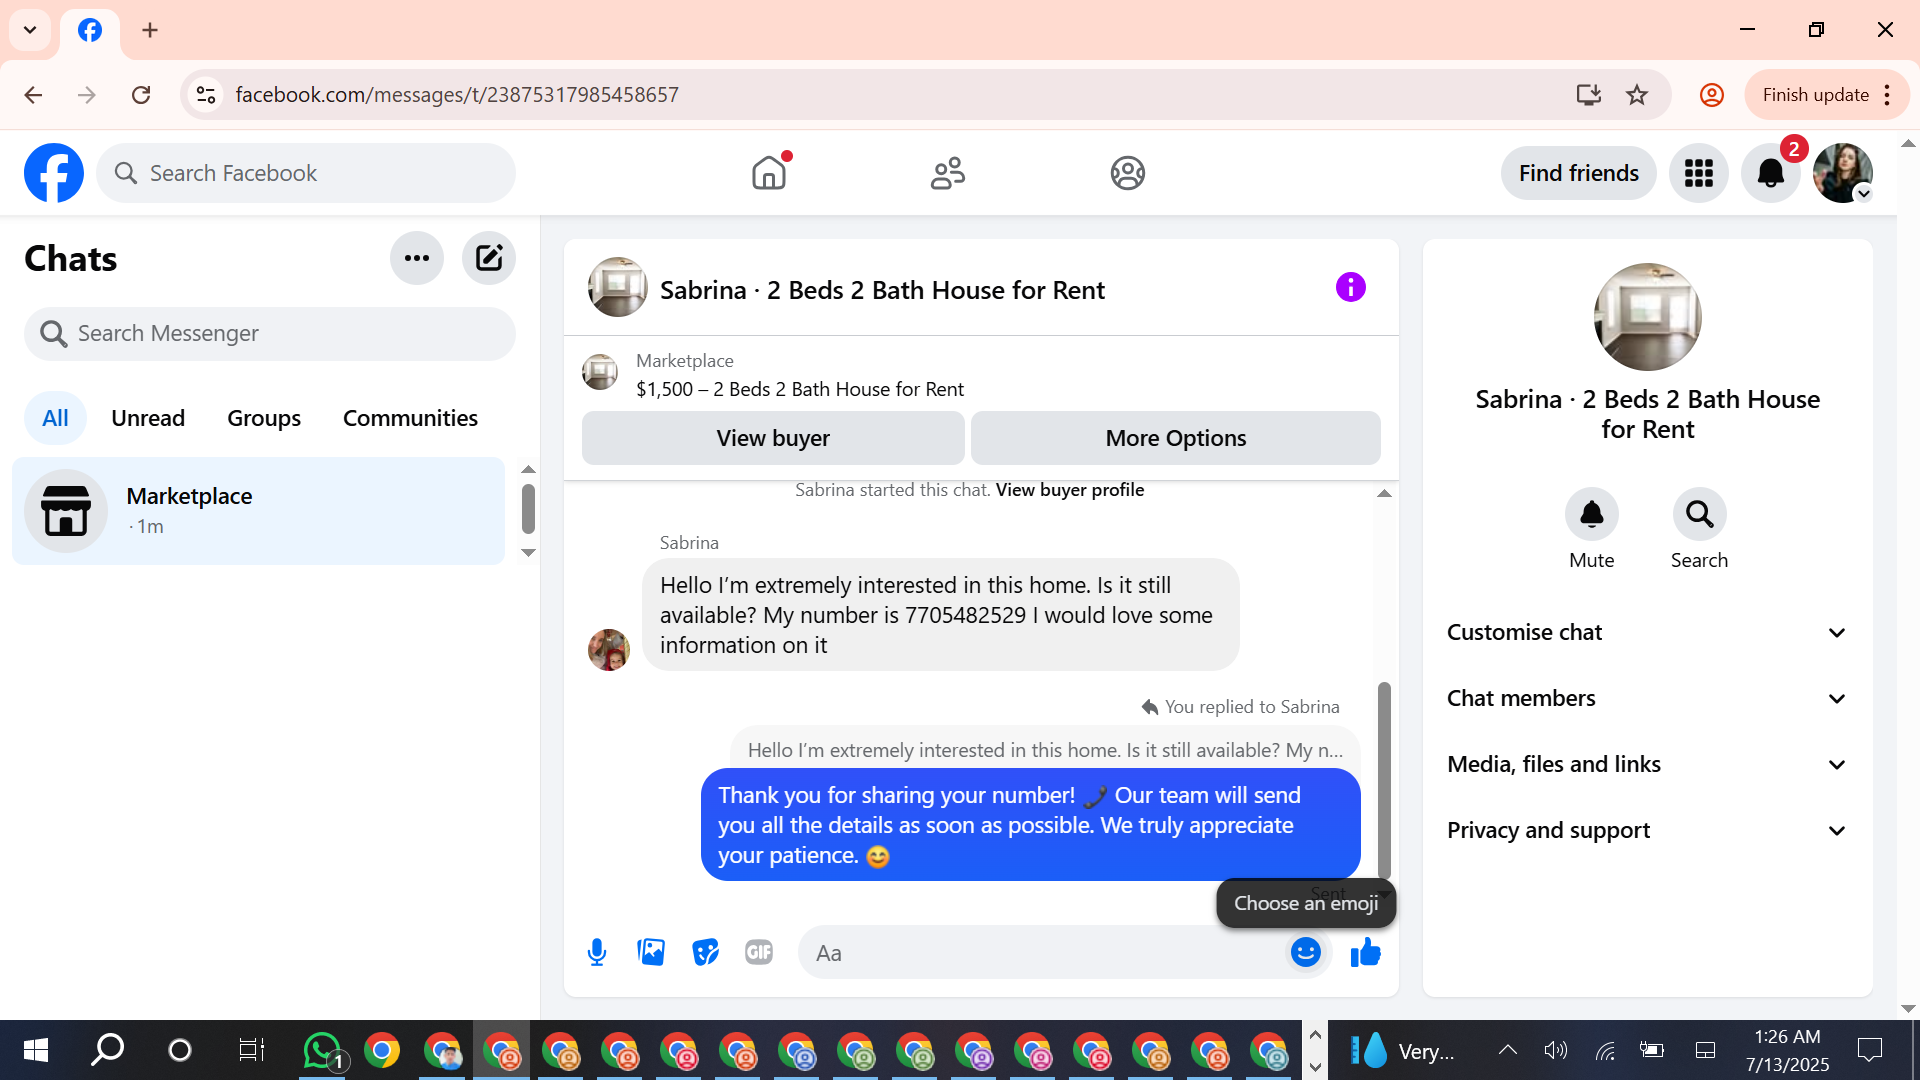This screenshot has height=1080, width=1920.
Task: Choose an emoji with the smiley icon
Action: pos(1305,952)
